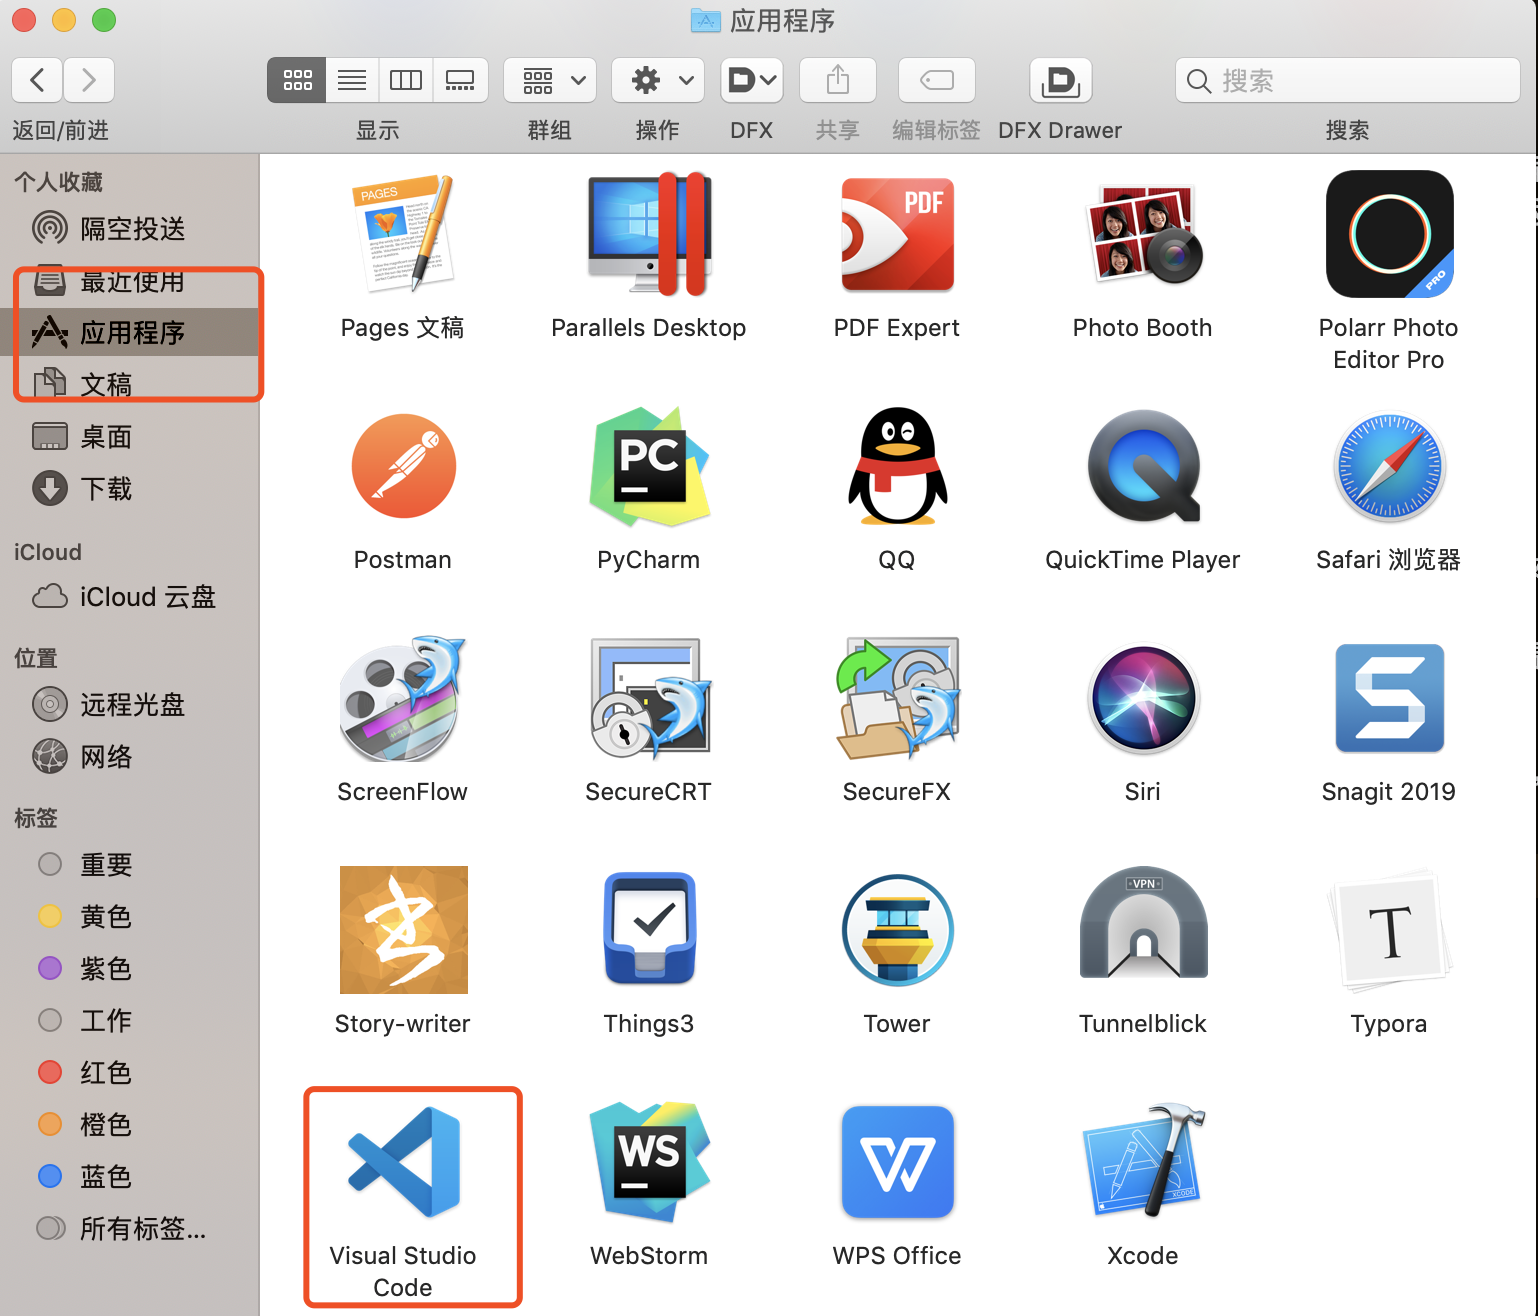Filter by 橙色 orange tag
This screenshot has height=1316, width=1538.
[130, 1124]
